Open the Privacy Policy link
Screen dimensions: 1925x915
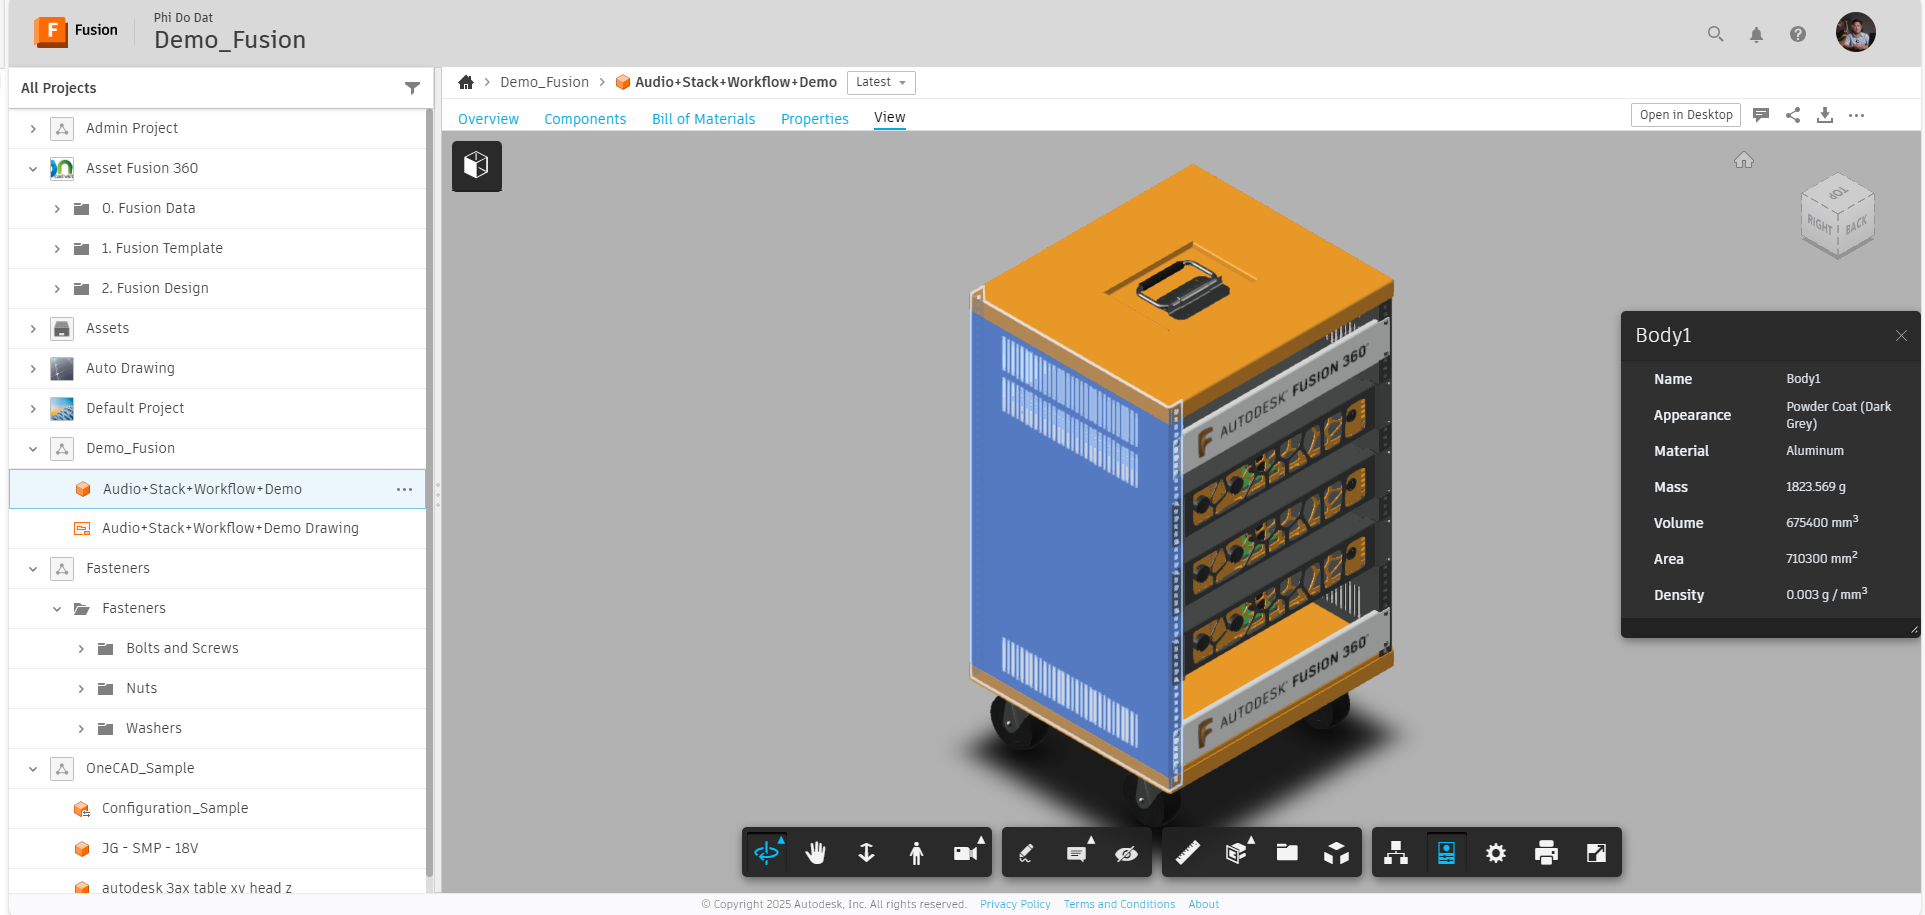click(x=1015, y=904)
